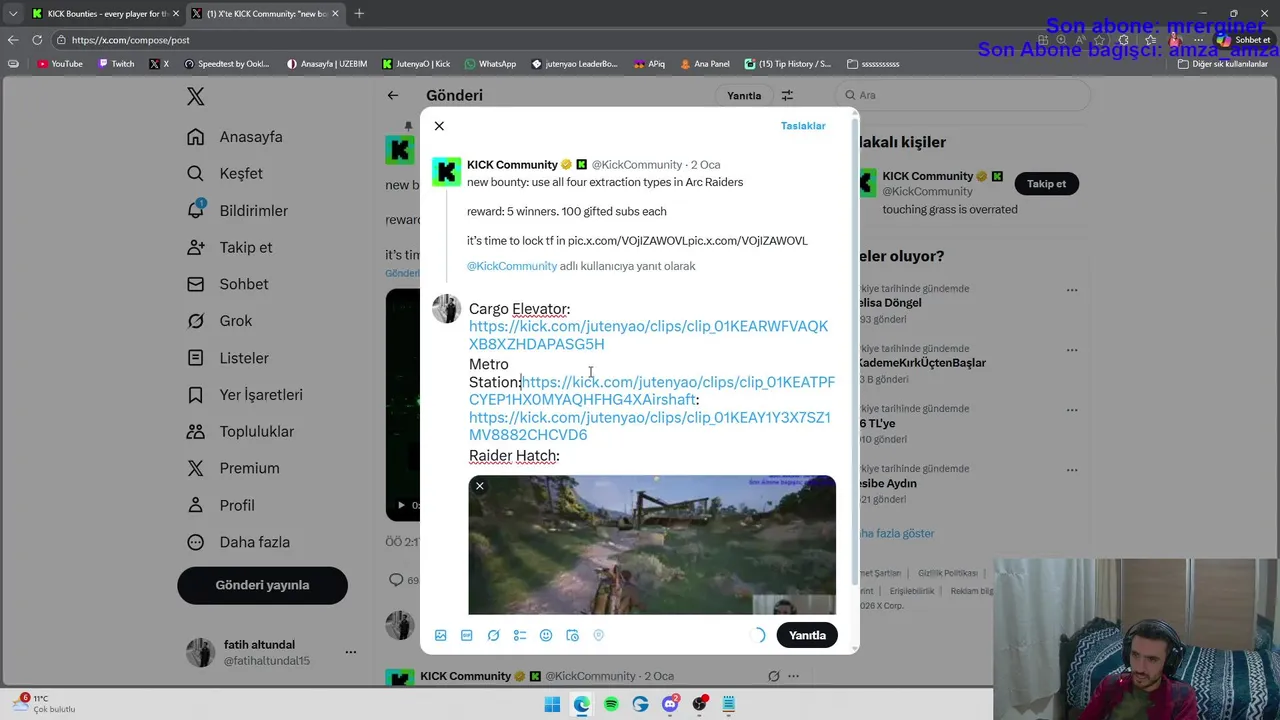Click Gönderi yayınla post button
The height and width of the screenshot is (720, 1280).
click(262, 585)
